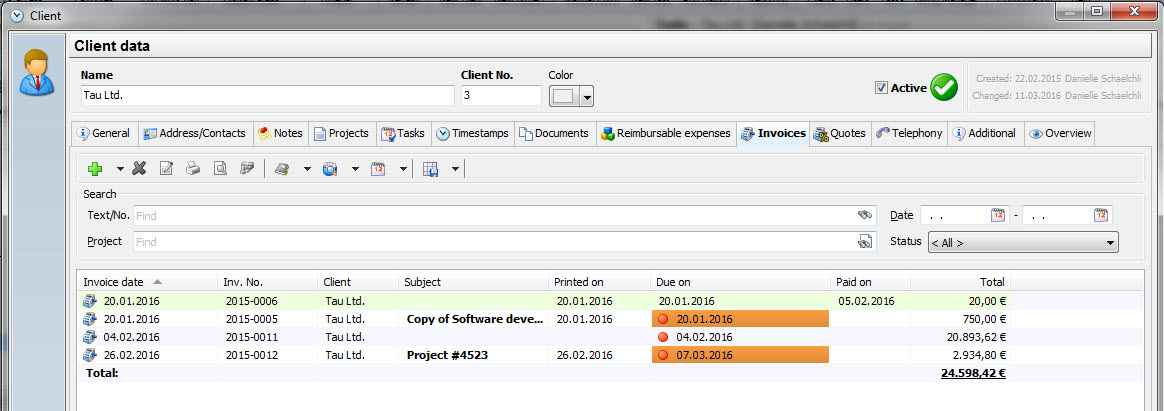Viewport: 1164px width, 411px height.
Task: Switch to the Quotes tab
Action: [839, 133]
